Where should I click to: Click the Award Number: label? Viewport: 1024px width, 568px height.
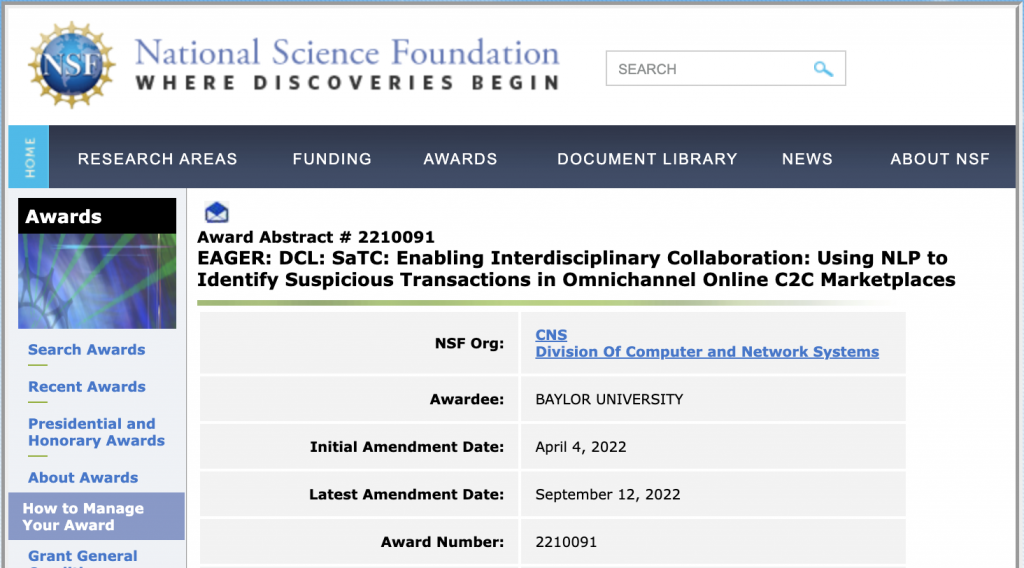click(442, 542)
